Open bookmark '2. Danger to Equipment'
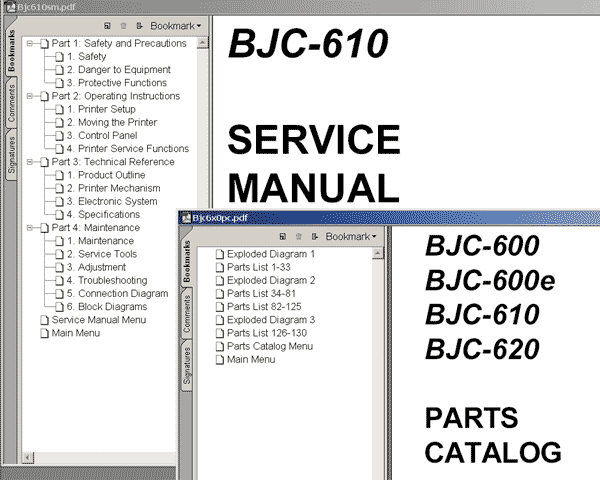Viewport: 600px width, 480px height. click(119, 70)
